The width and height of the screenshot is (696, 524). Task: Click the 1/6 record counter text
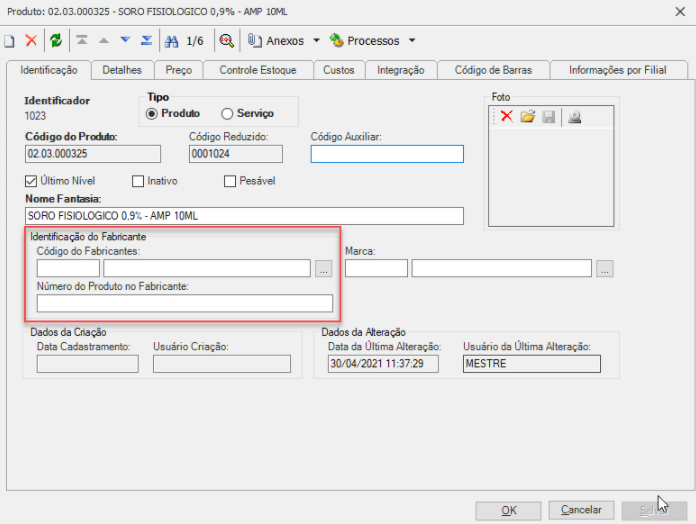[x=195, y=41]
